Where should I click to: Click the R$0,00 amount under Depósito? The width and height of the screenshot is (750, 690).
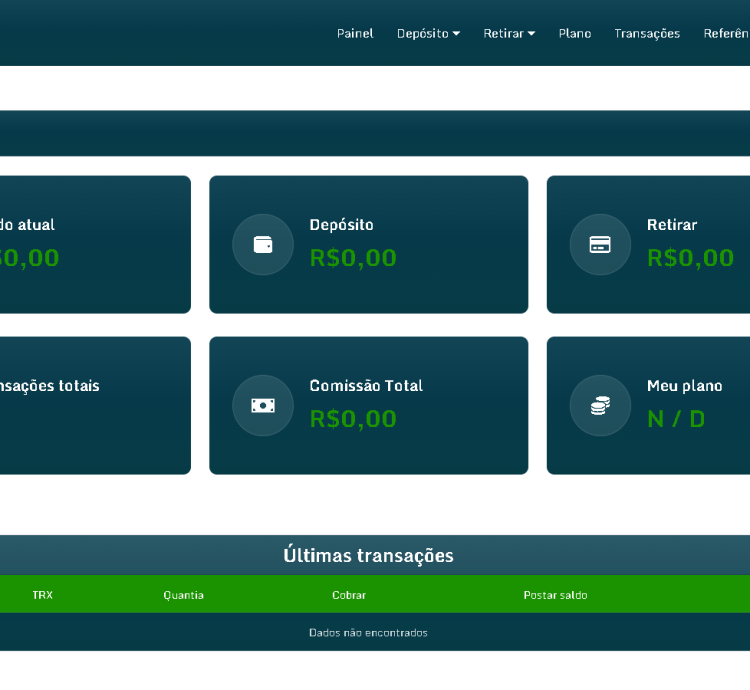click(x=353, y=258)
